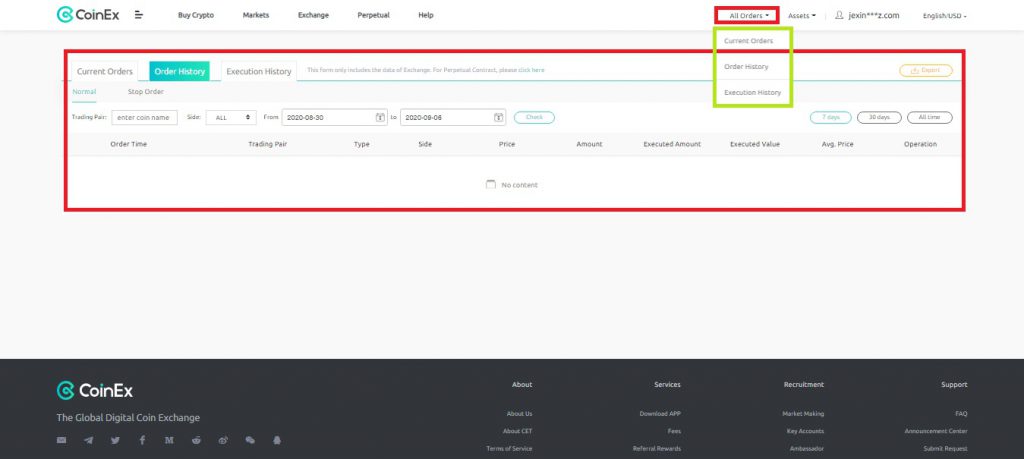The width and height of the screenshot is (1024, 459).
Task: Follow the 'click here' Perpetual Contract link
Action: pyautogui.click(x=531, y=70)
